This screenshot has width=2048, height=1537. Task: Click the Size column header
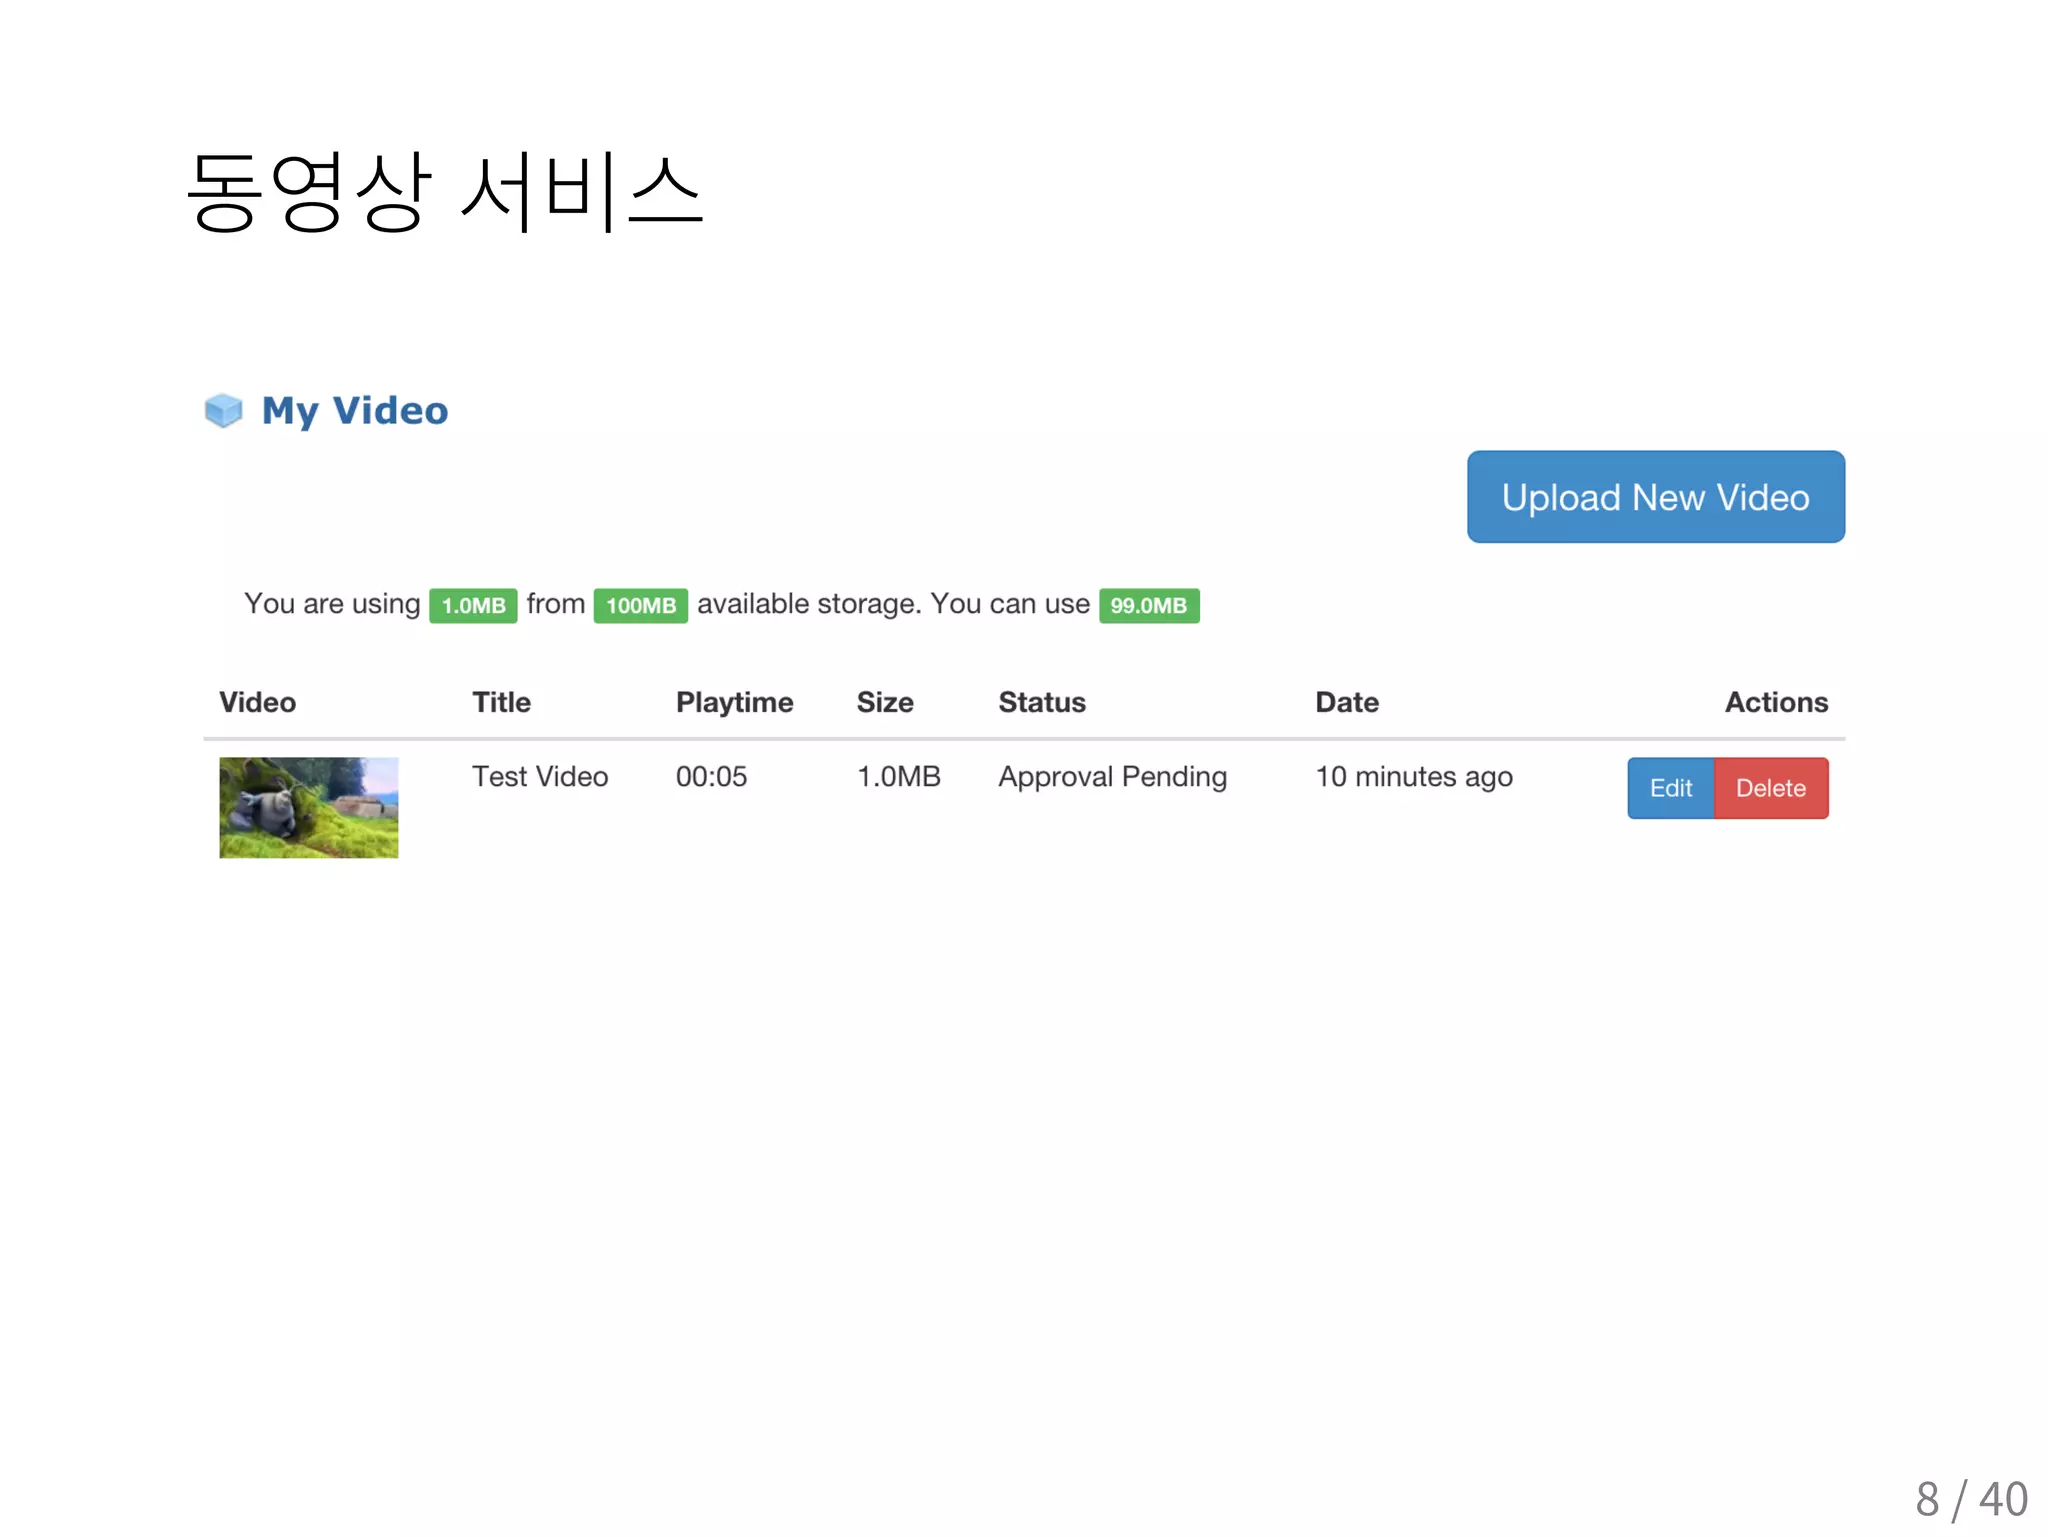tap(885, 702)
